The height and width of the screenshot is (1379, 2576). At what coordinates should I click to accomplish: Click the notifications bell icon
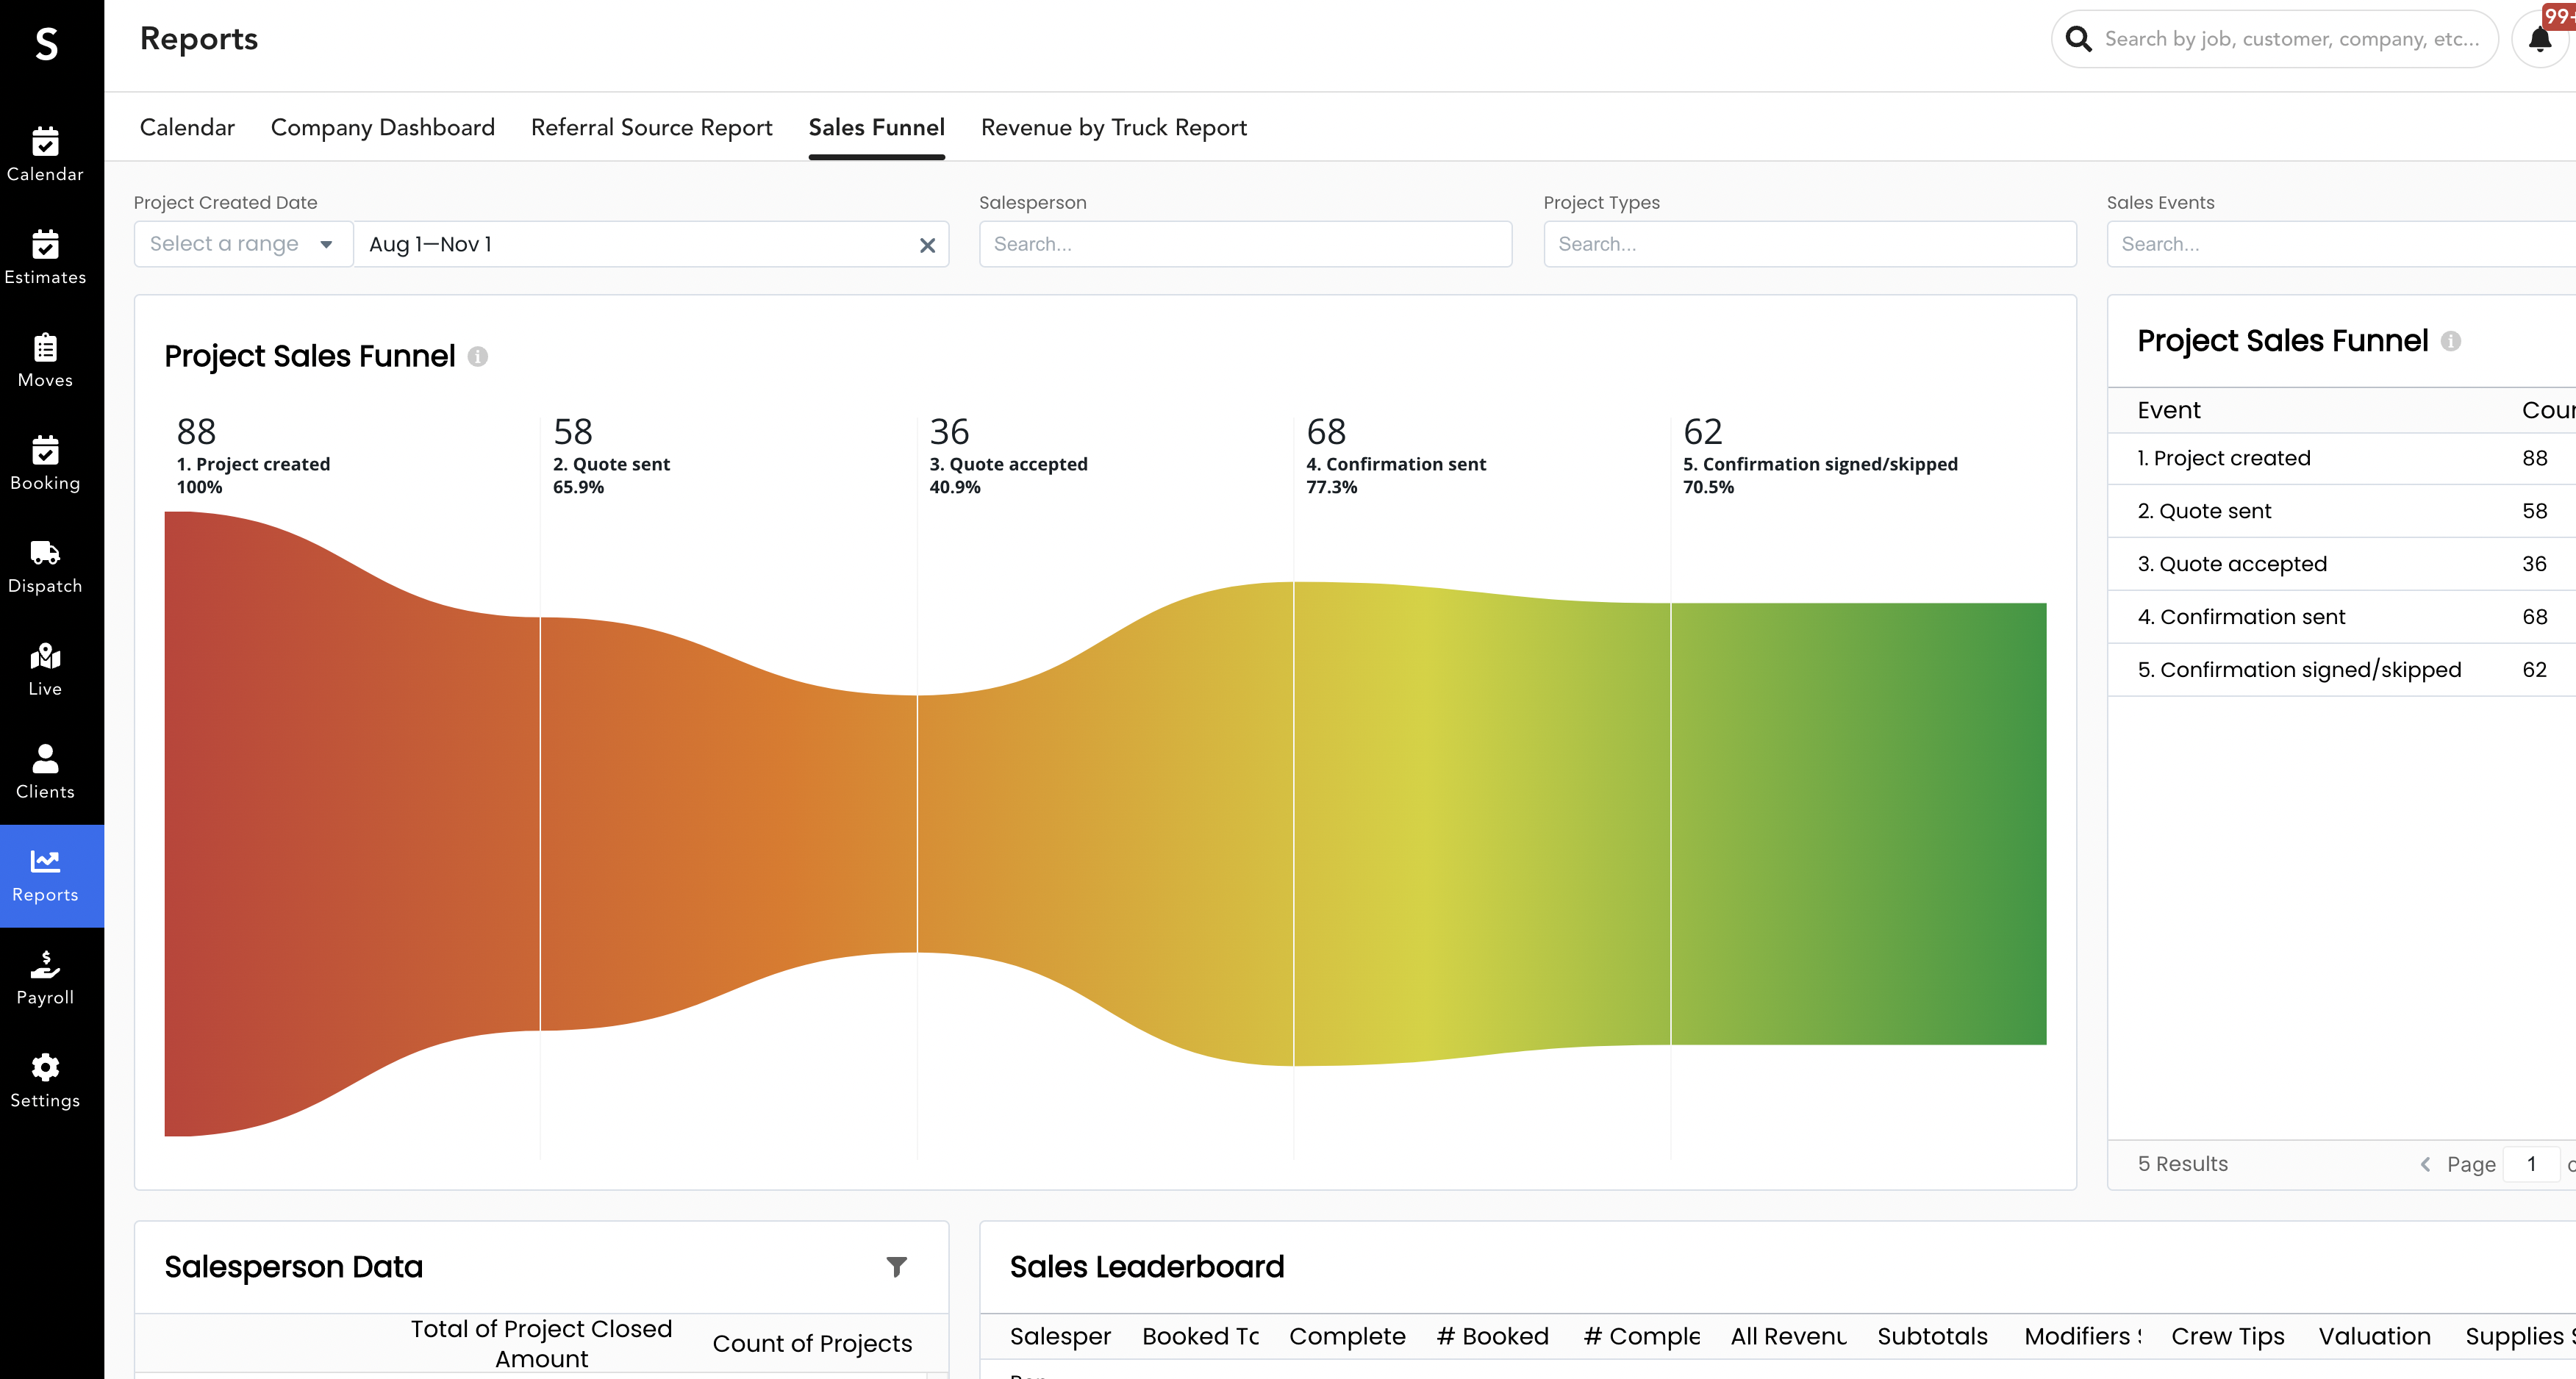click(2539, 40)
